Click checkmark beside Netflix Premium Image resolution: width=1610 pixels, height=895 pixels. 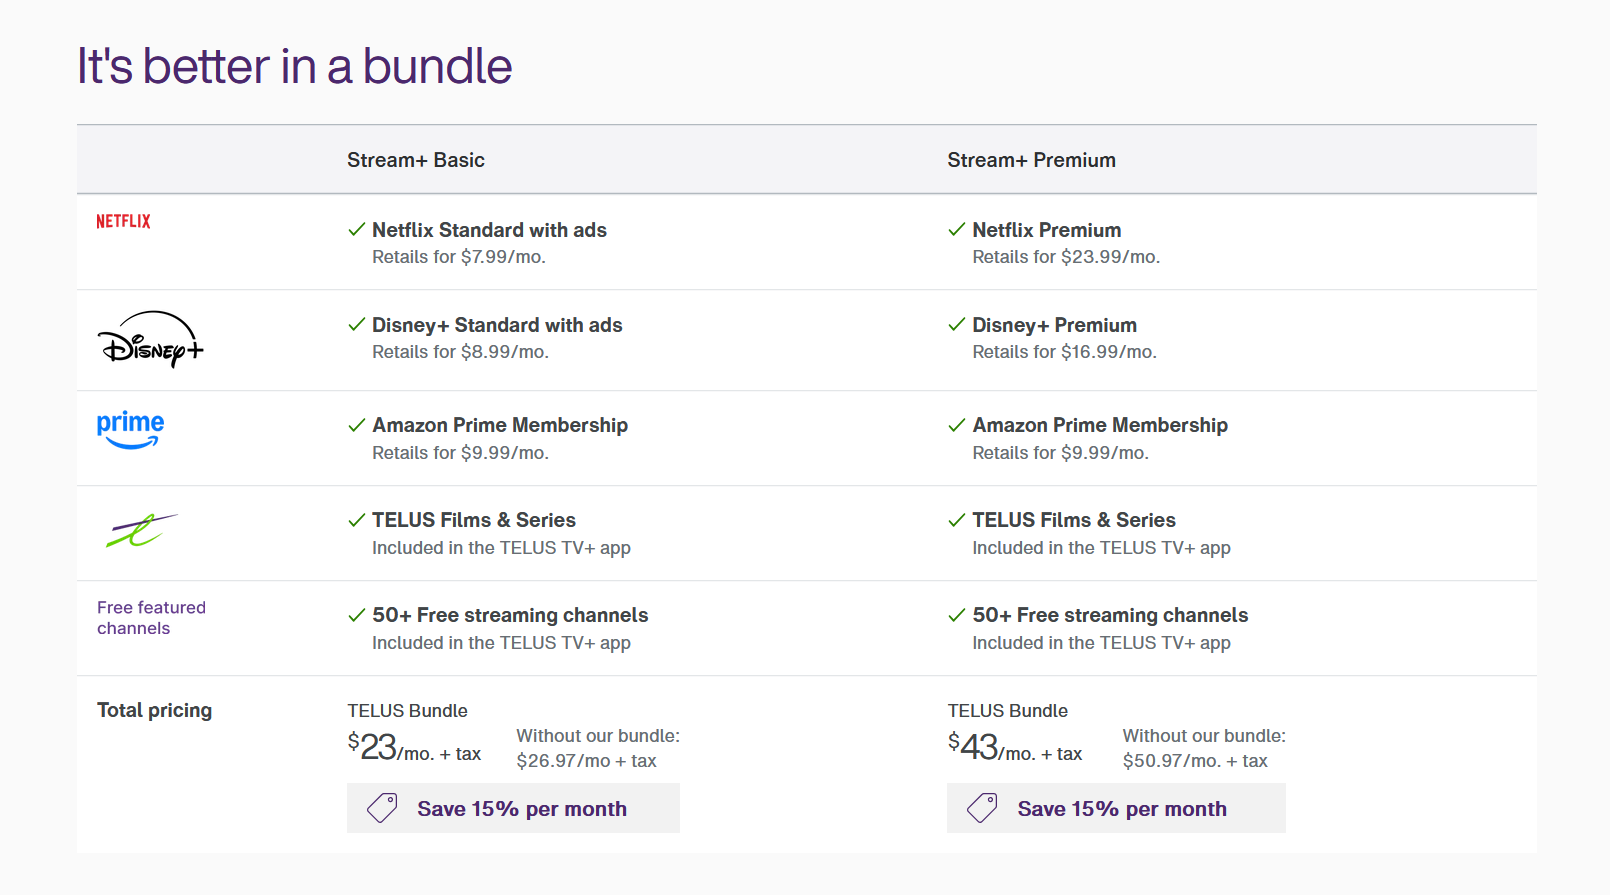tap(956, 230)
